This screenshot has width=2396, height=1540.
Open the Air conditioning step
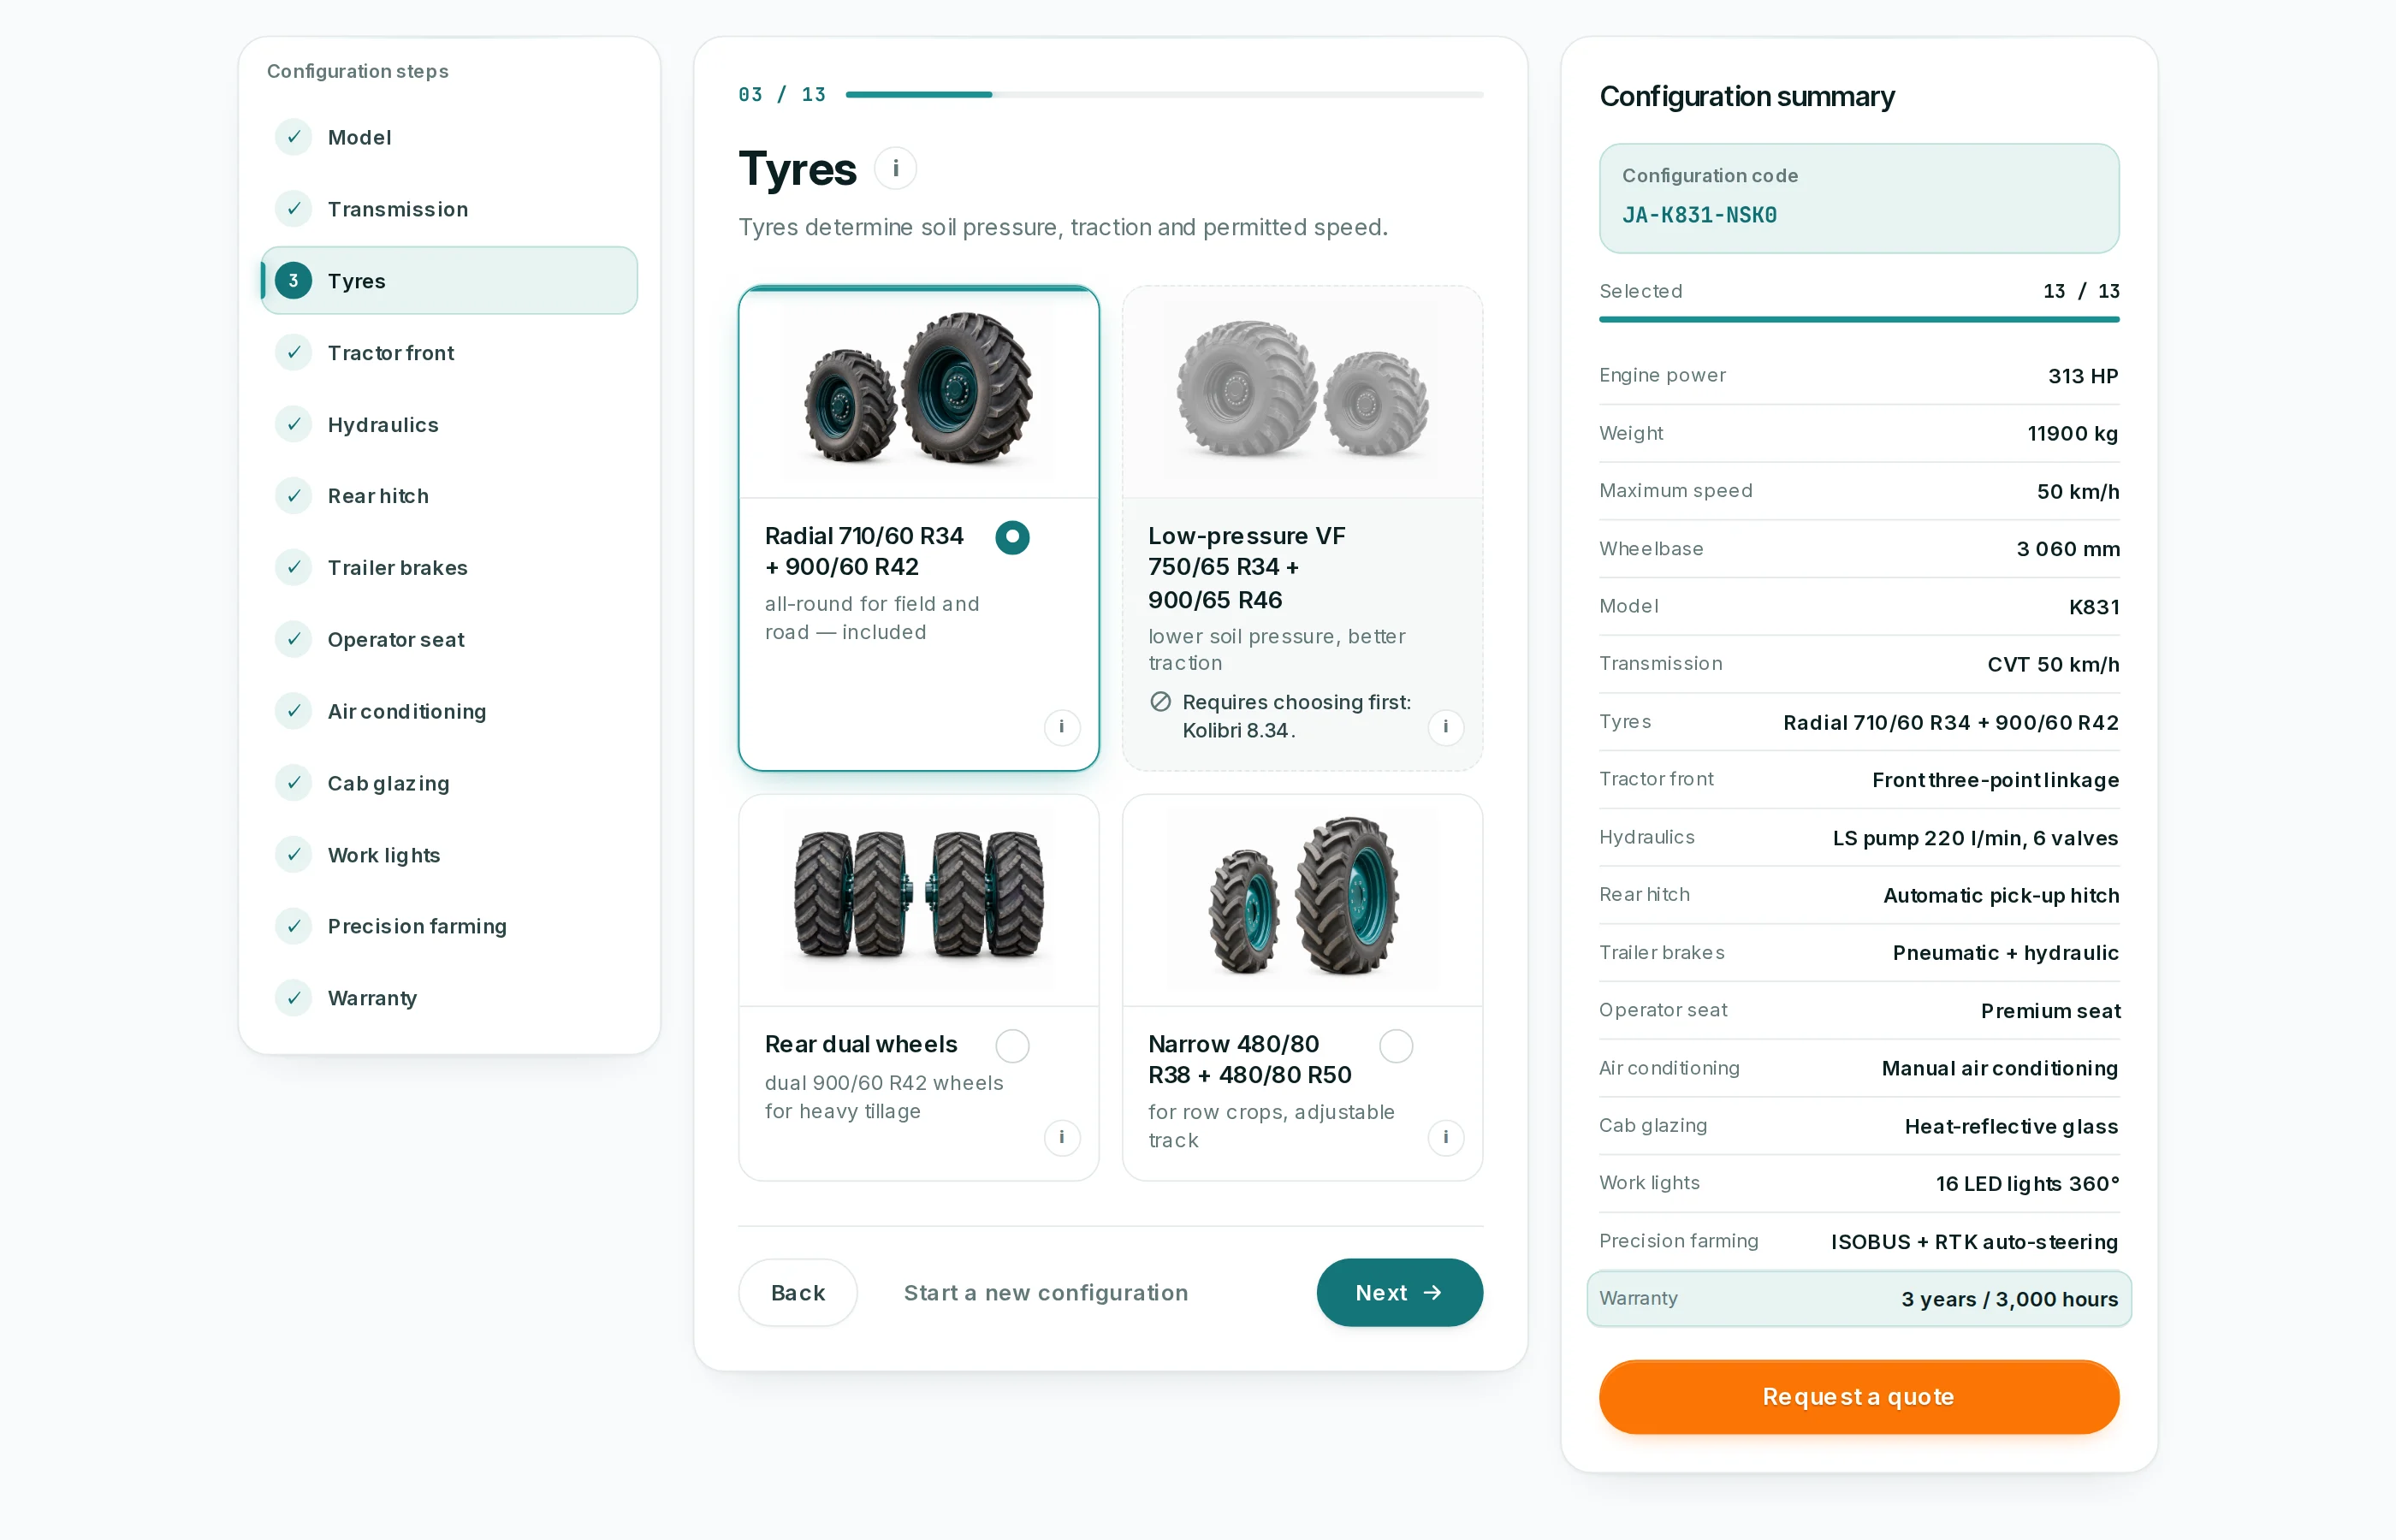click(449, 711)
